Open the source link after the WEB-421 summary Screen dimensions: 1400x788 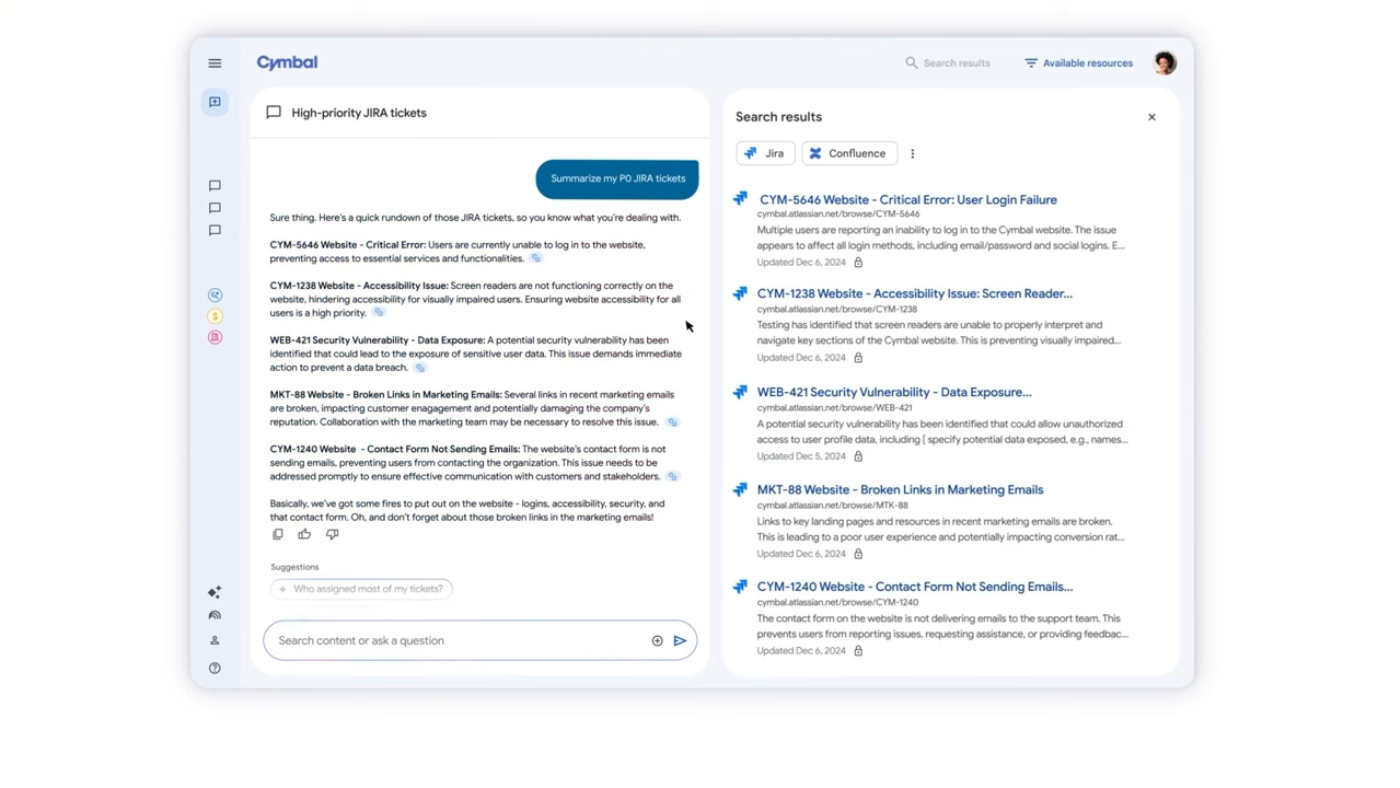[x=421, y=368]
